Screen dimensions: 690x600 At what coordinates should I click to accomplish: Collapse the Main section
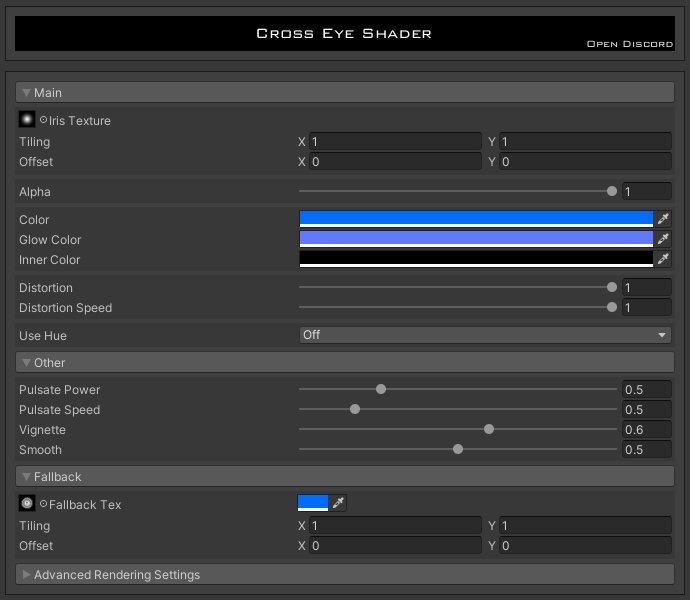pyautogui.click(x=27, y=93)
